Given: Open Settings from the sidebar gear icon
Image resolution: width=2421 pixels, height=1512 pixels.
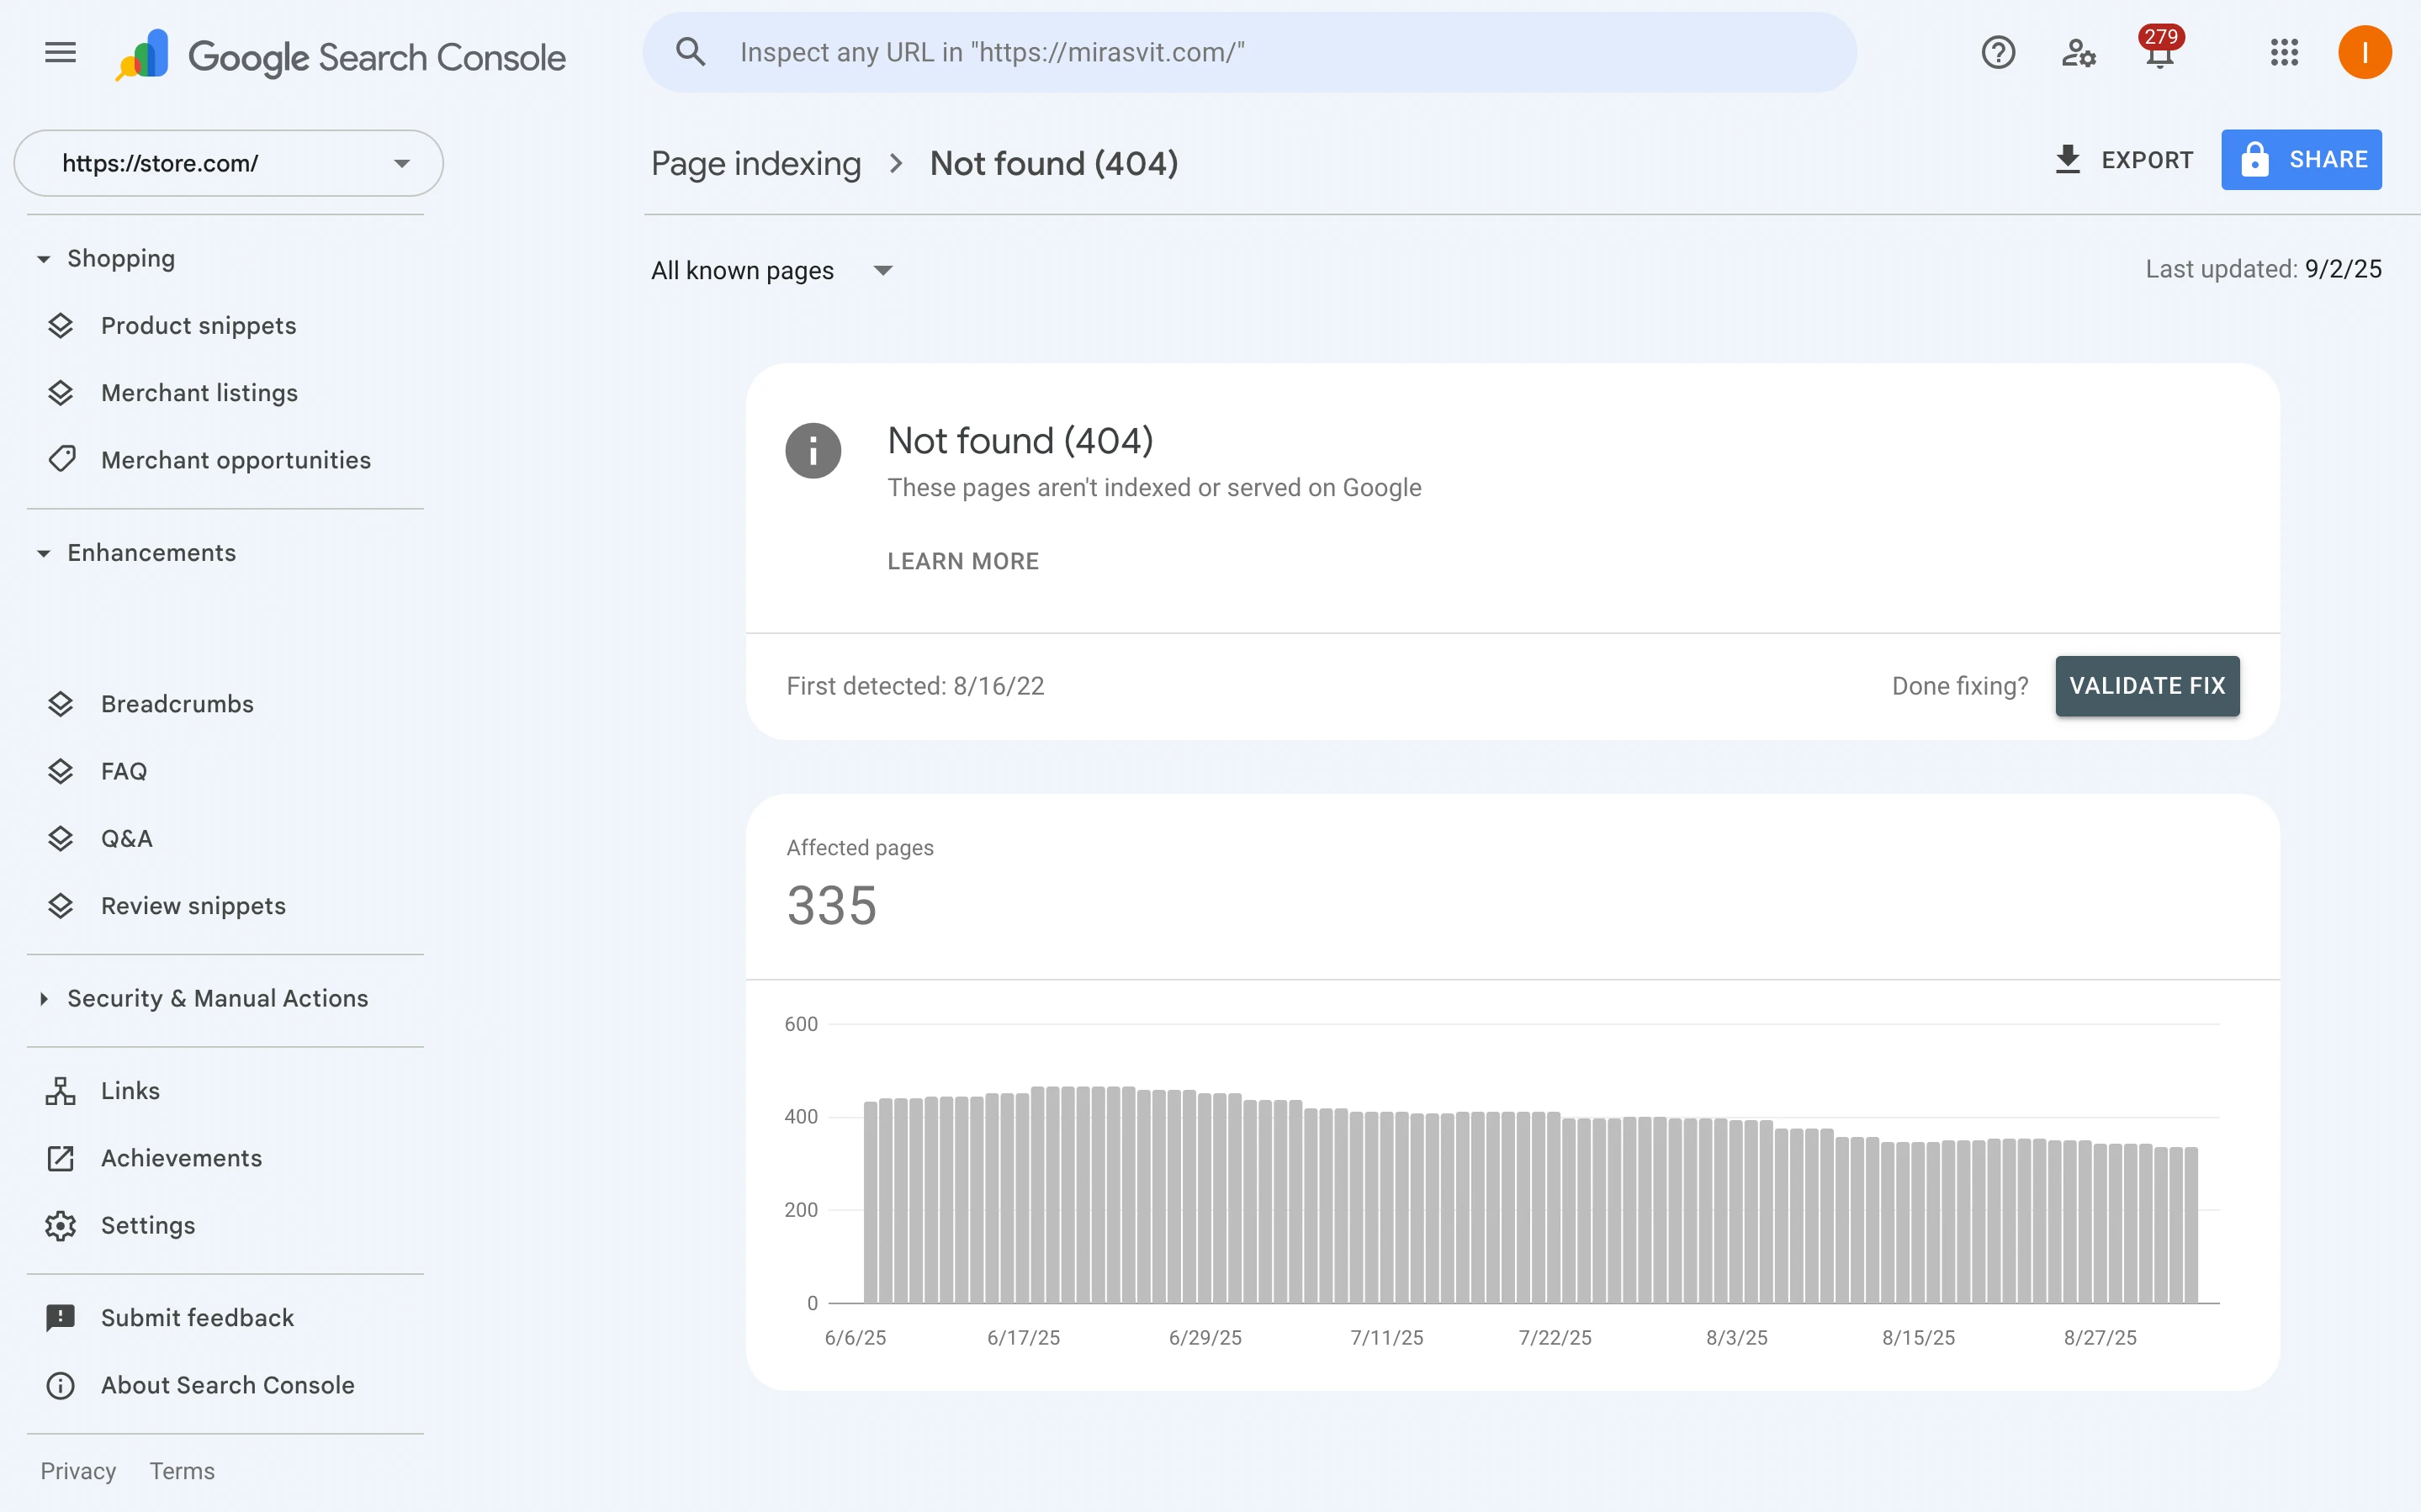Looking at the screenshot, I should point(62,1225).
